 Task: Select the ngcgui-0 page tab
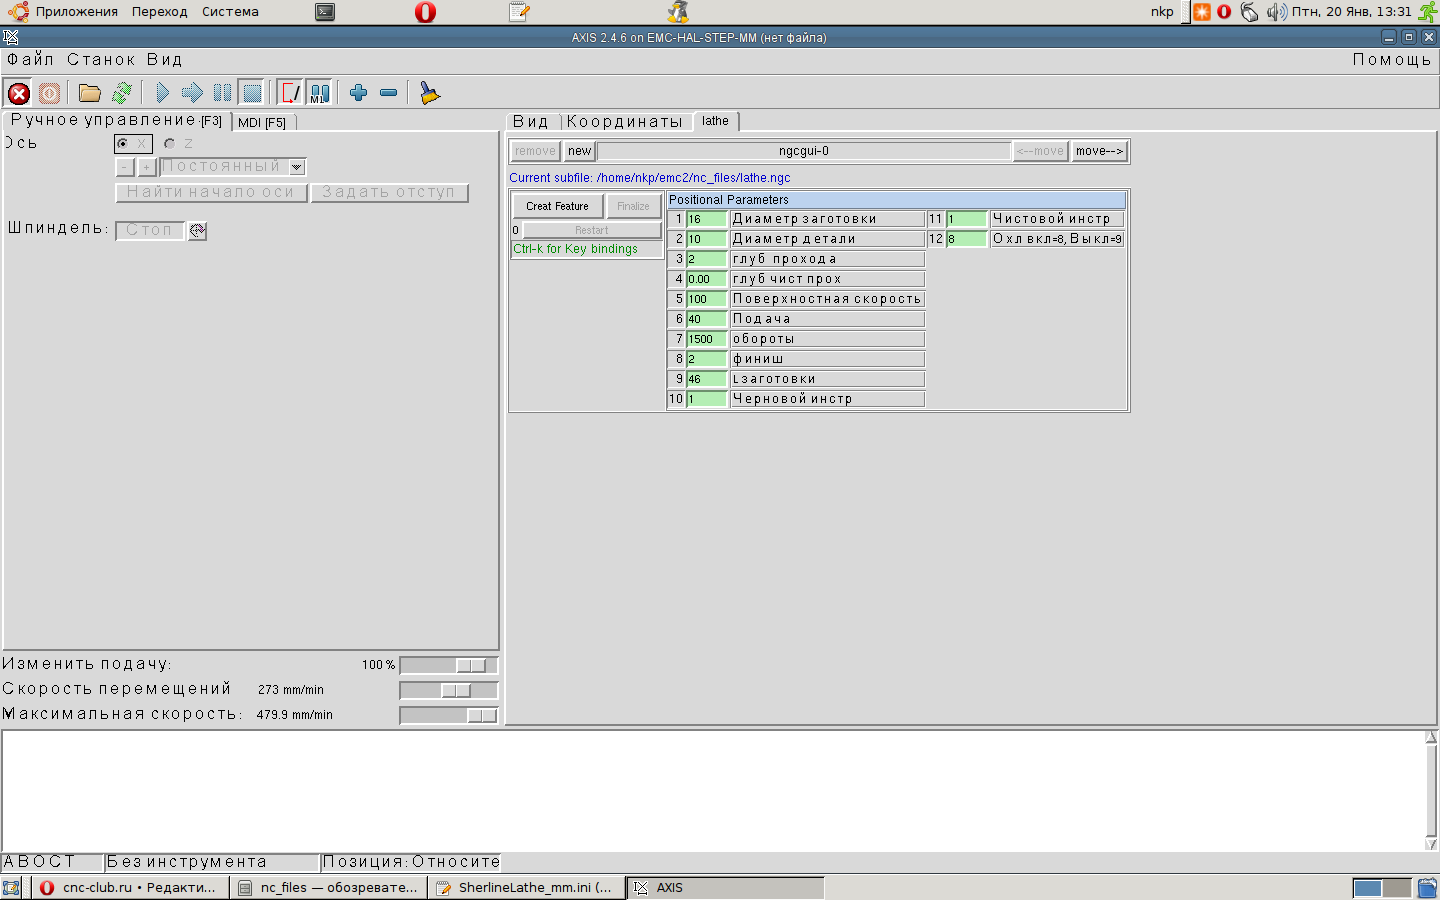point(804,151)
